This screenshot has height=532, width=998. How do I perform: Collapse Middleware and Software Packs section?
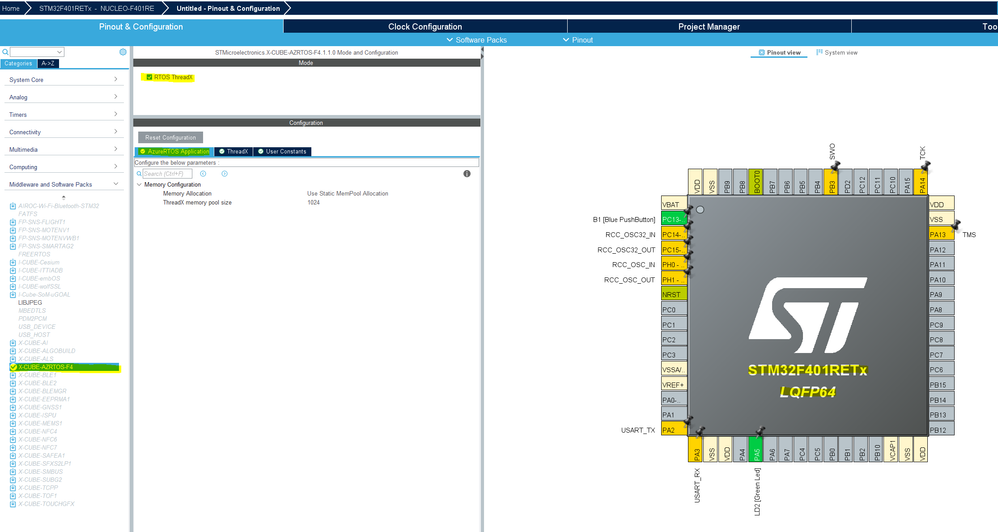[64, 185]
